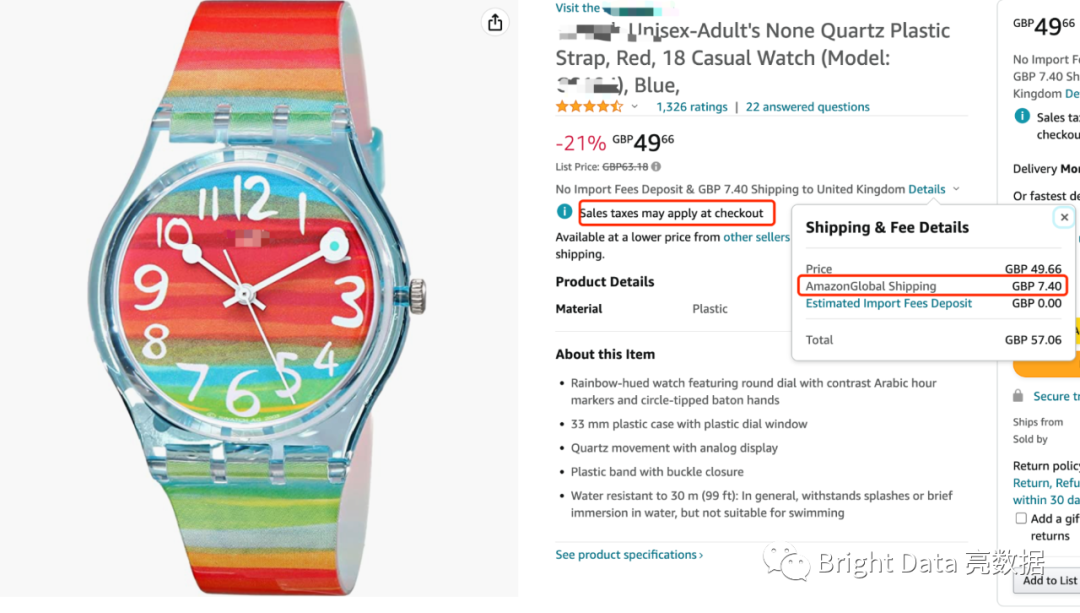The height and width of the screenshot is (613, 1080).
Task: Click the Details link for shipping fees
Action: click(x=926, y=189)
